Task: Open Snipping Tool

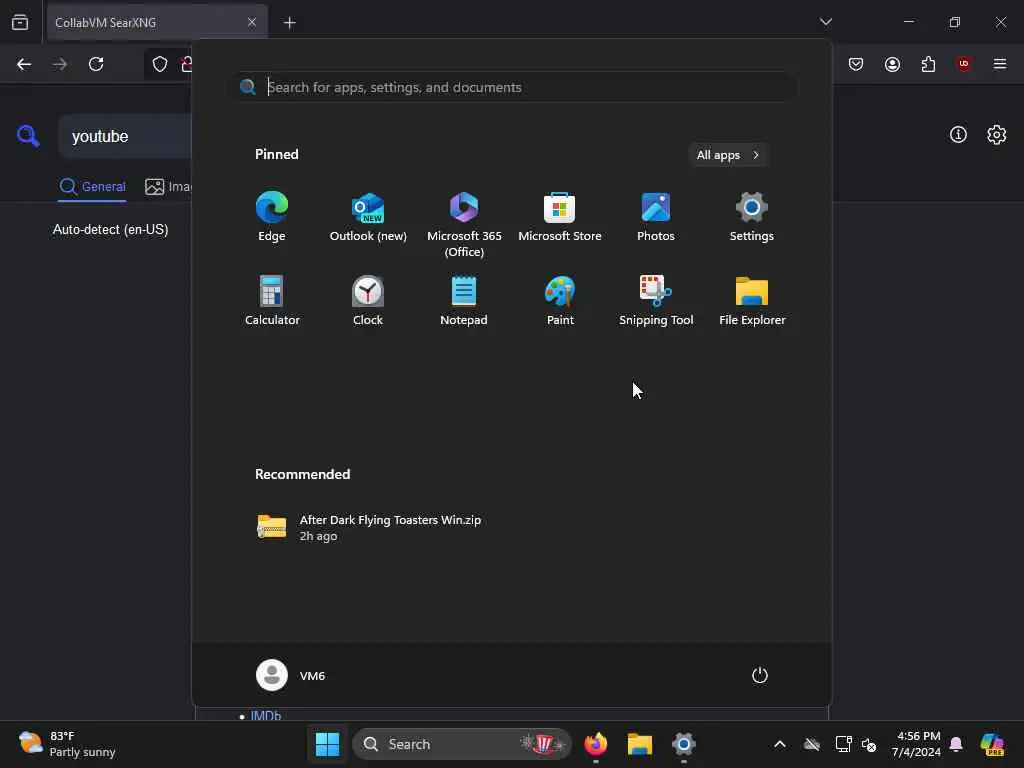Action: tap(656, 300)
